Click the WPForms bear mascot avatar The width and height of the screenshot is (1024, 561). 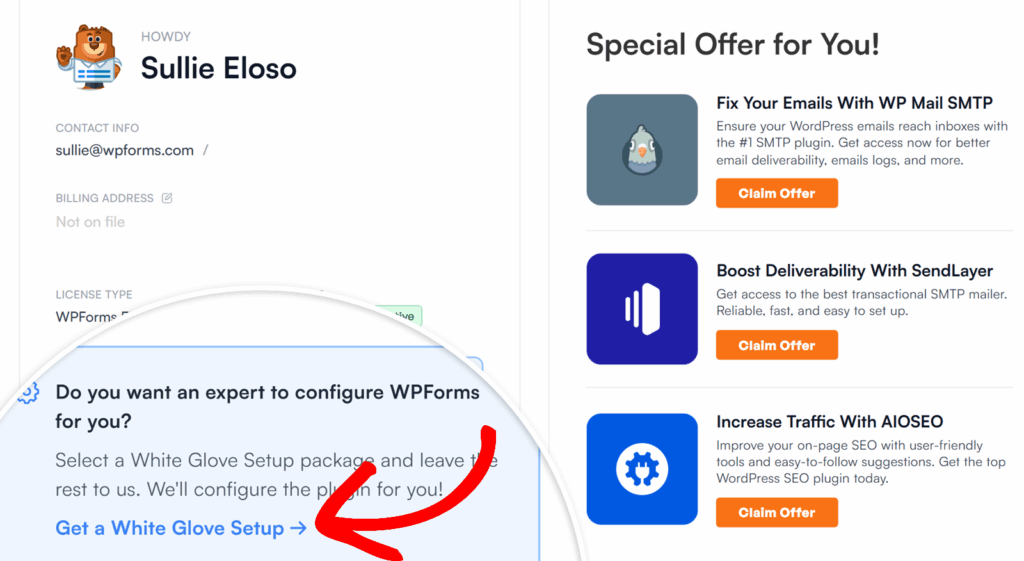(x=89, y=57)
